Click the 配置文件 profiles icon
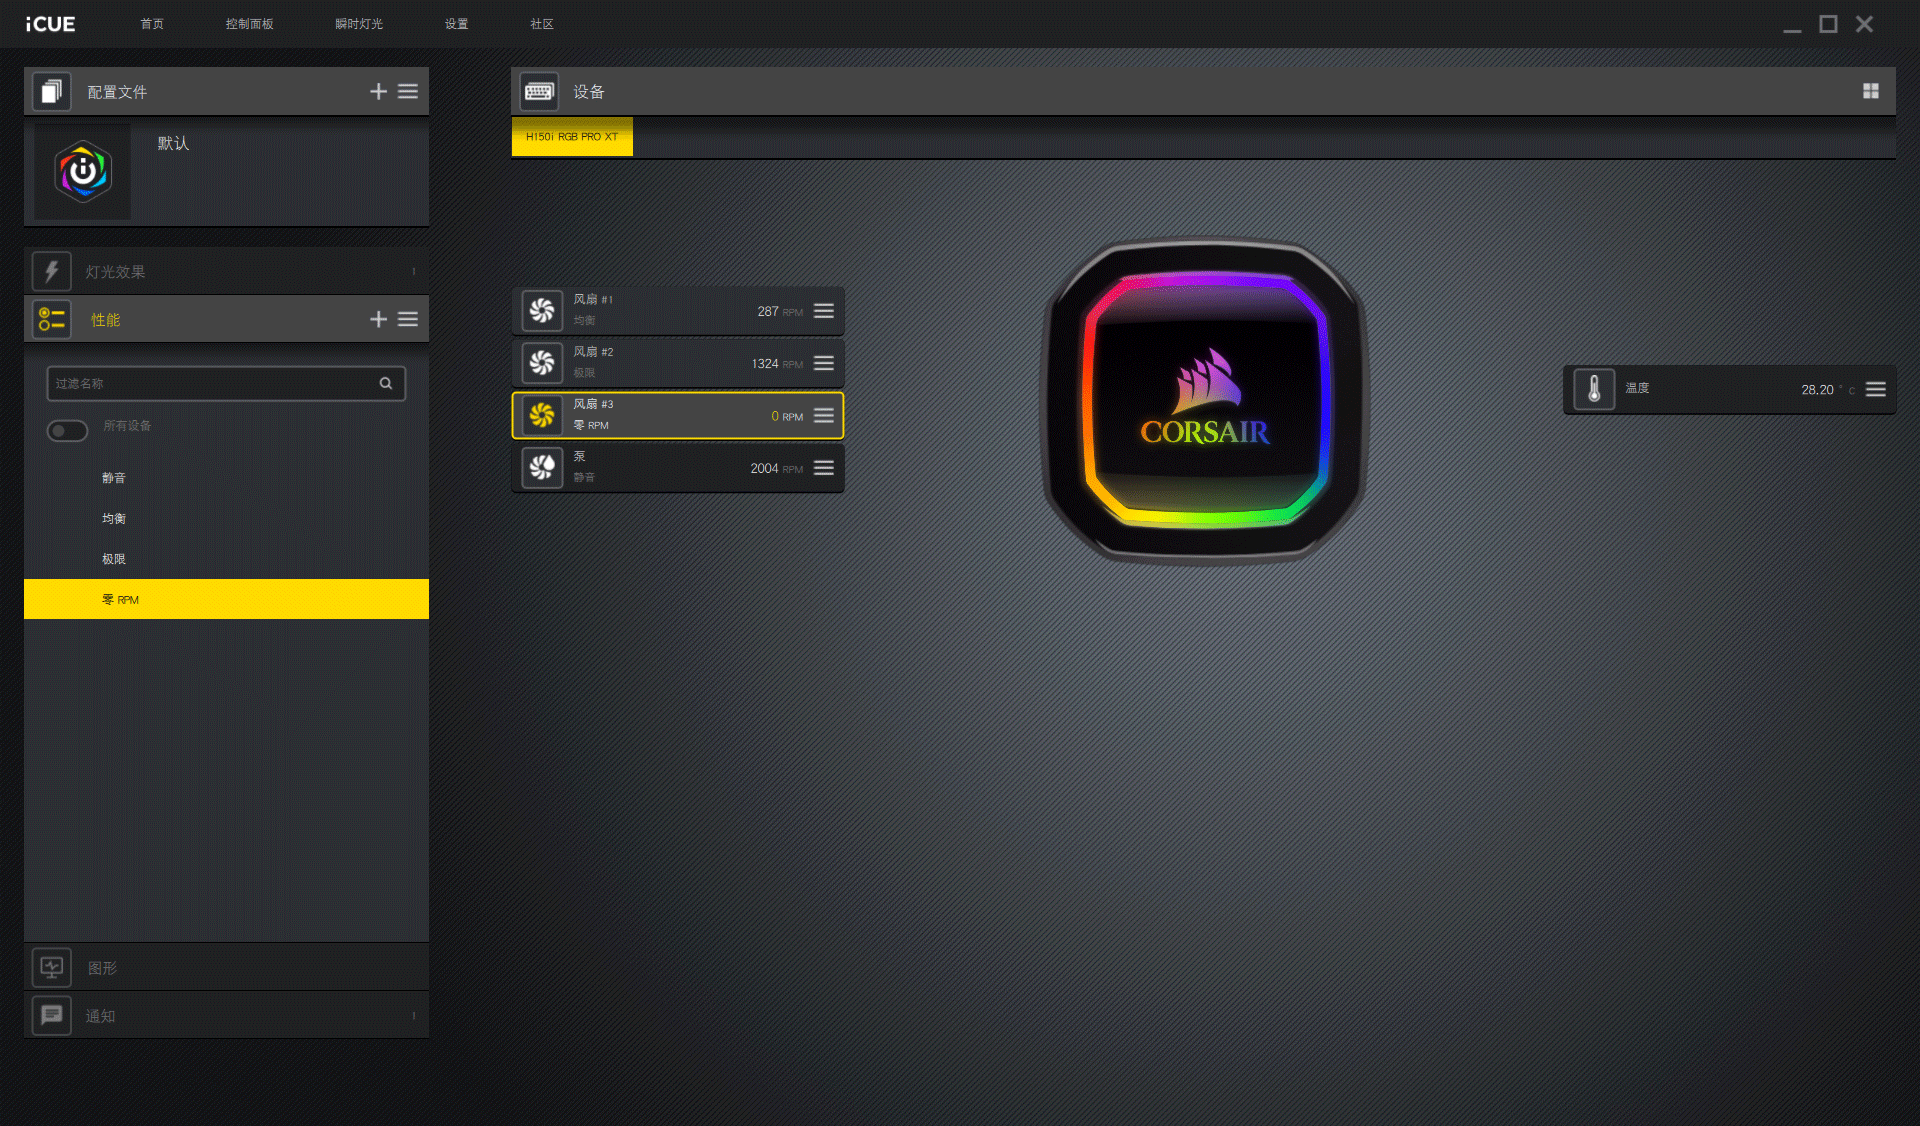The image size is (1920, 1126). (x=52, y=92)
